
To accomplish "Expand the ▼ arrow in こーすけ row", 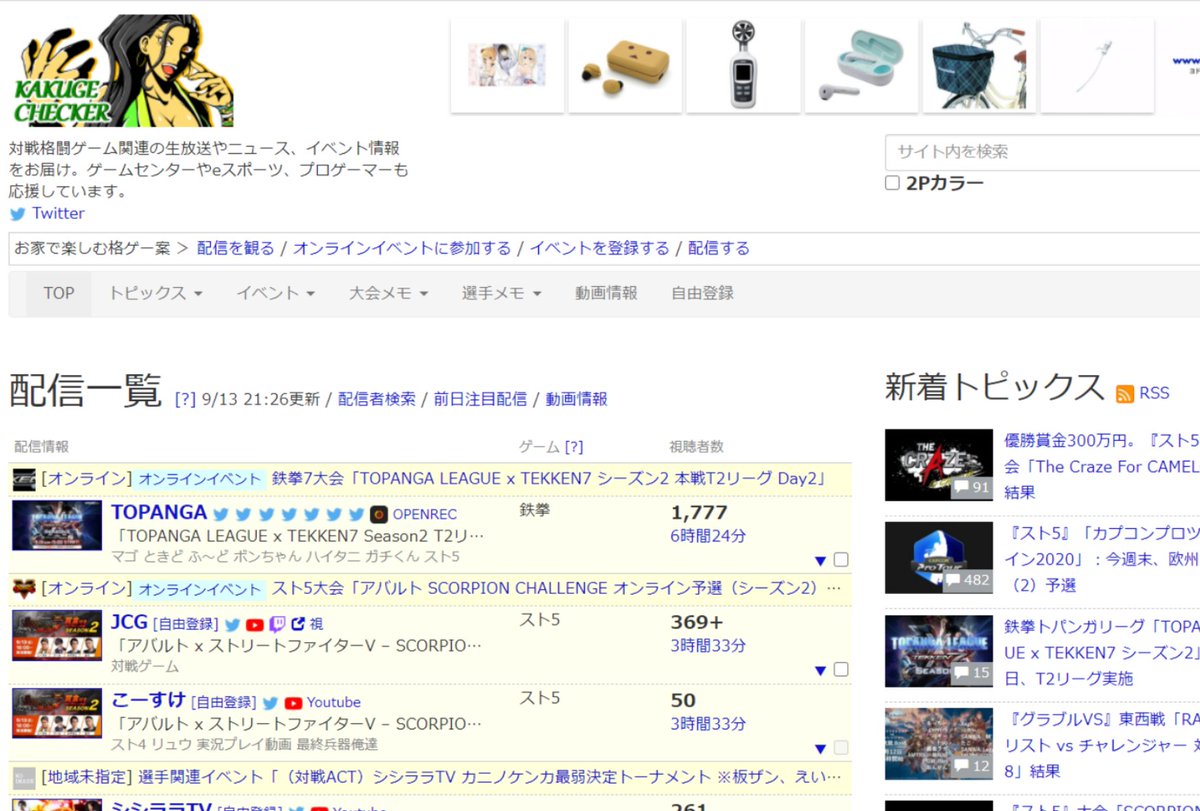I will [821, 749].
